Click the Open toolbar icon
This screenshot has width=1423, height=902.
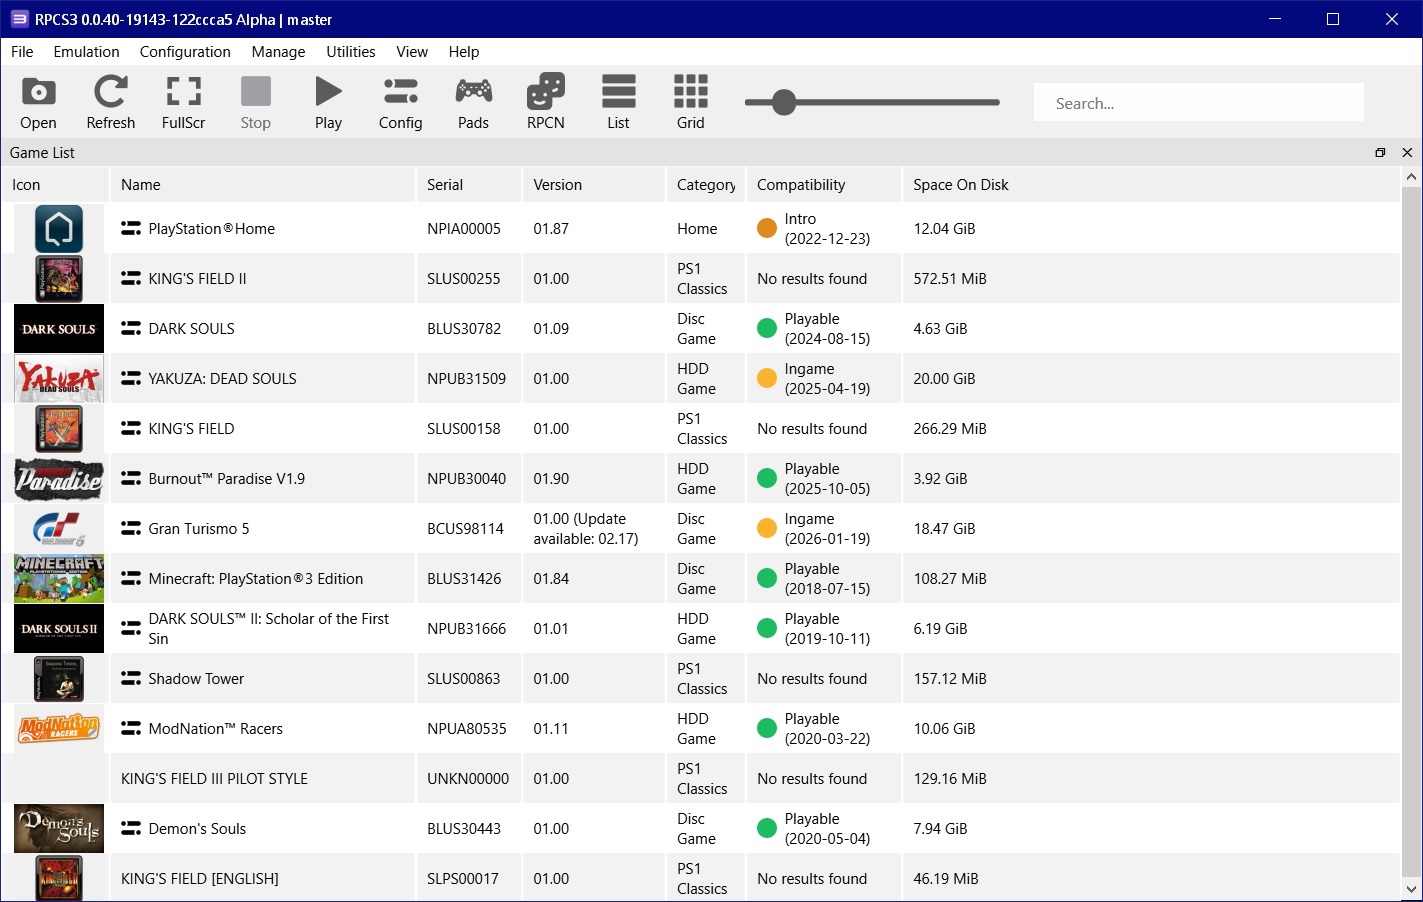click(x=38, y=102)
